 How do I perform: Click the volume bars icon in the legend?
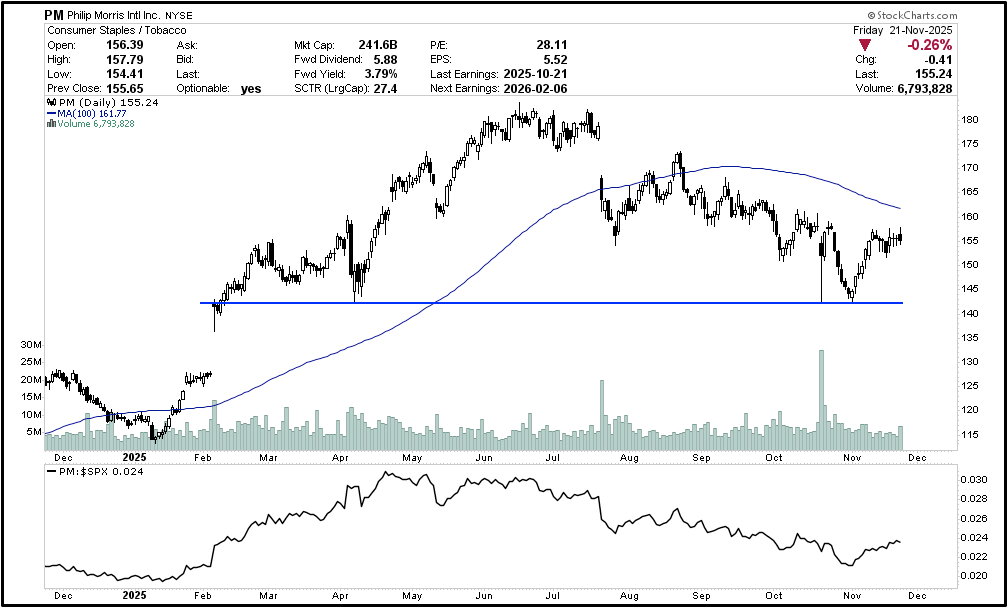tap(51, 124)
